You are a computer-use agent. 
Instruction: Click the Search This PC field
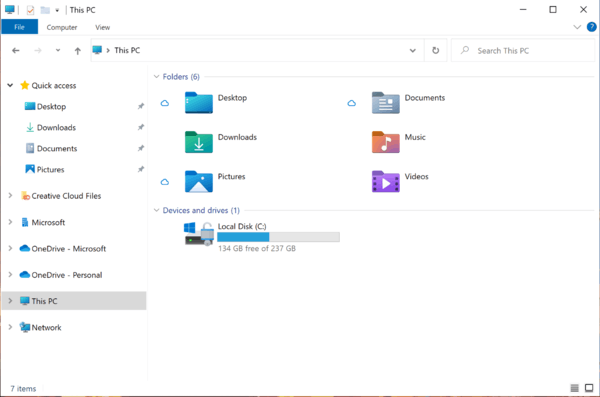point(523,51)
